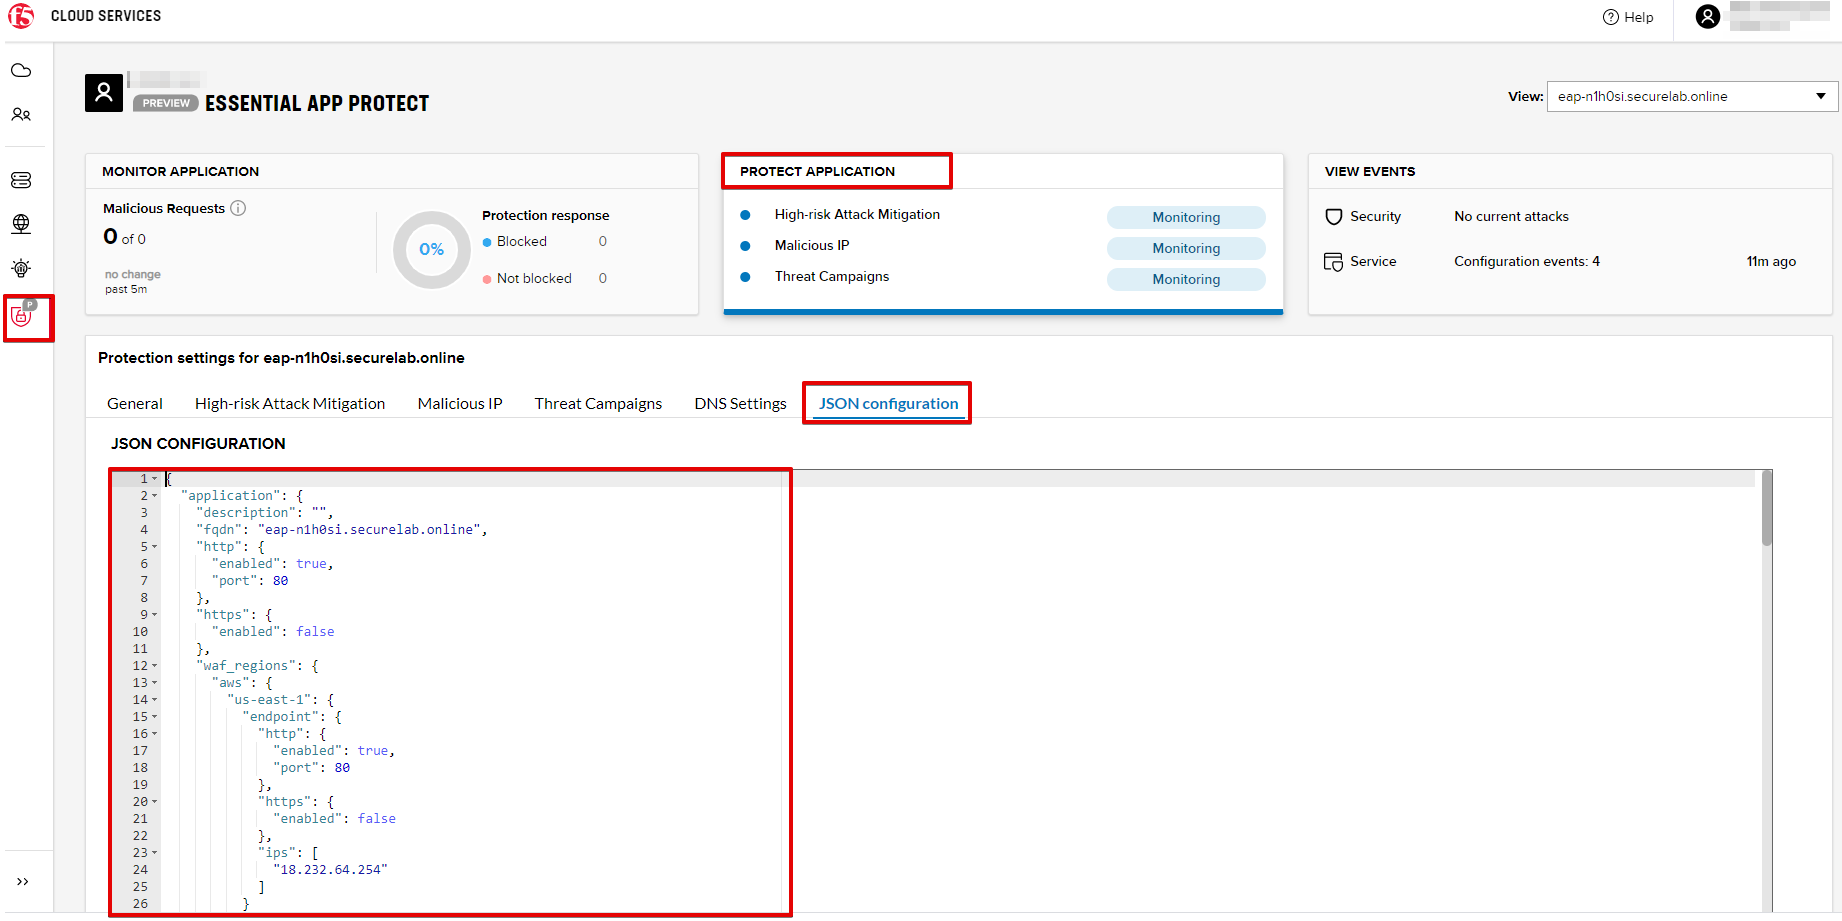Click the blue dot beside Threat Campaigns
The width and height of the screenshot is (1842, 921).
point(745,277)
